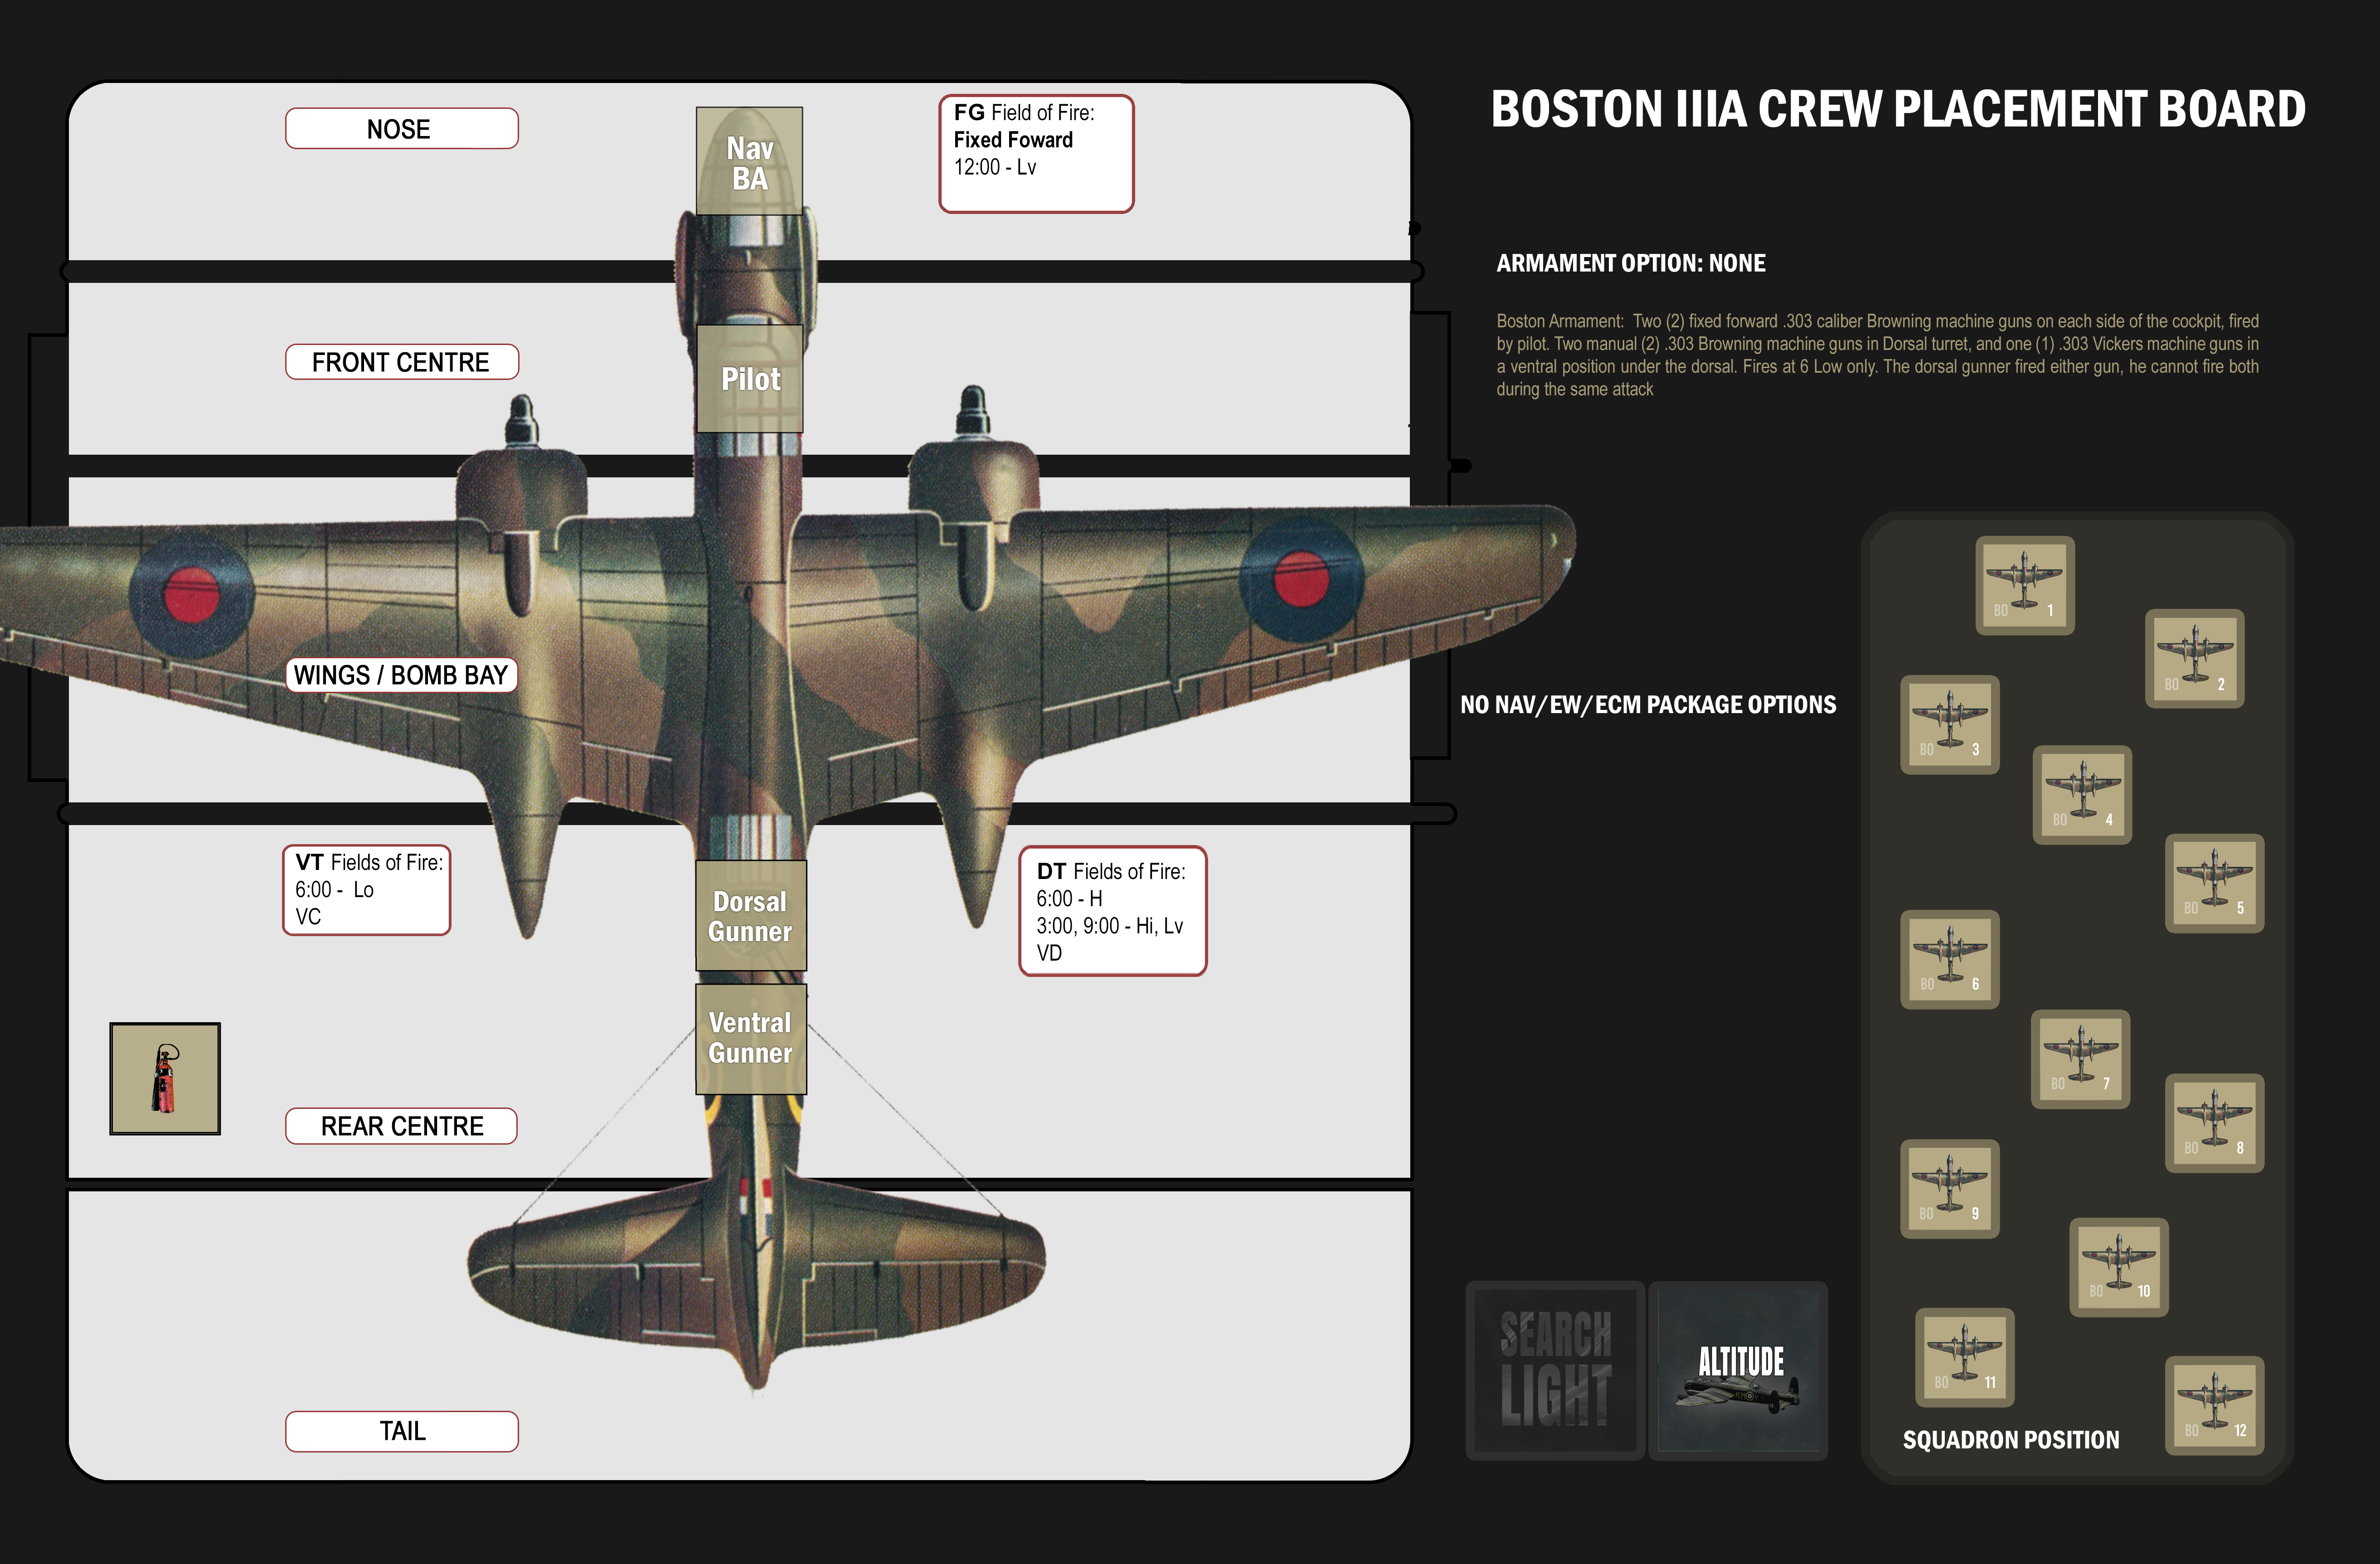The height and width of the screenshot is (1564, 2380).
Task: Select squadron position token BO 12
Action: point(2214,1405)
